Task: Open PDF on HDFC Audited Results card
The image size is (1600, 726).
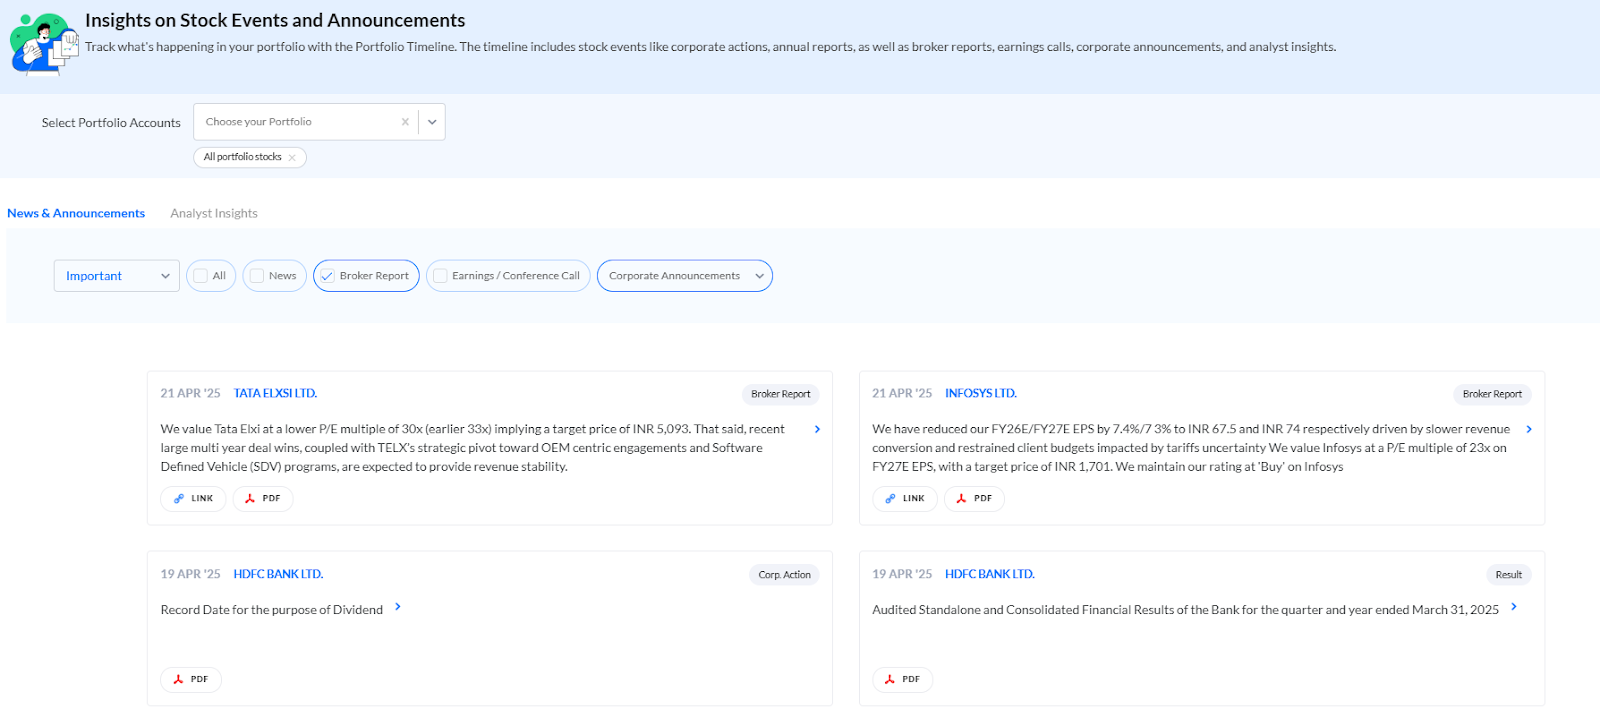Action: click(903, 679)
